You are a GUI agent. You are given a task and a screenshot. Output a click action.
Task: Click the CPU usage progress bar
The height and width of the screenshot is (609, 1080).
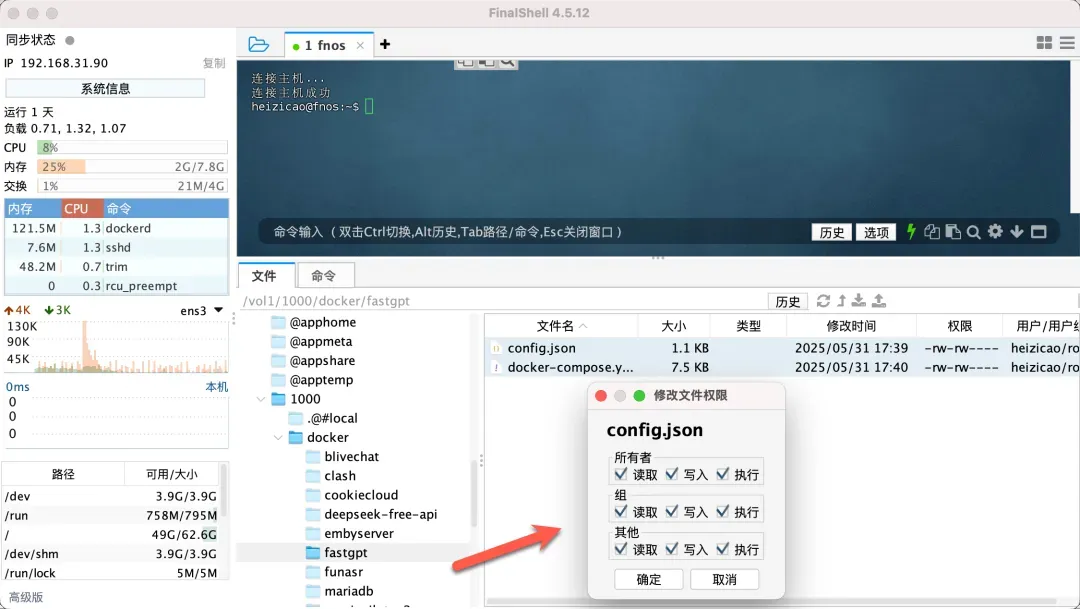[x=132, y=147]
